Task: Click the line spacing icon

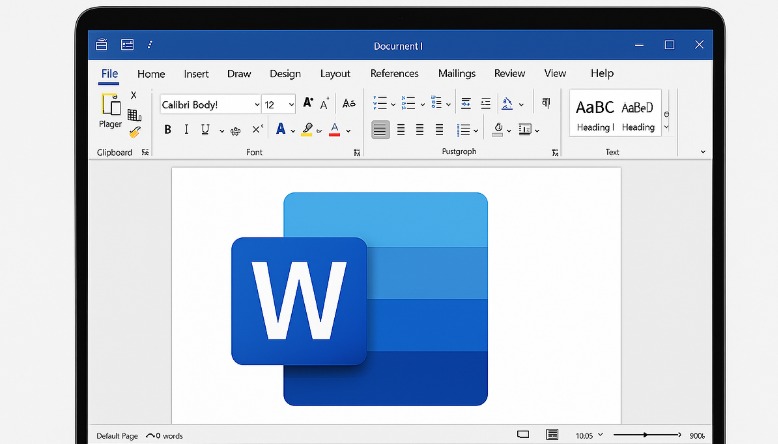Action: (x=463, y=130)
